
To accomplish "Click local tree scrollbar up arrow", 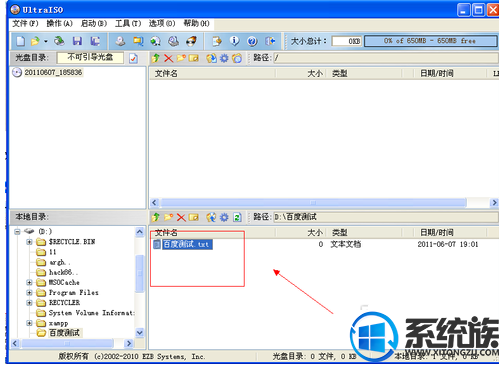I will pos(140,231).
